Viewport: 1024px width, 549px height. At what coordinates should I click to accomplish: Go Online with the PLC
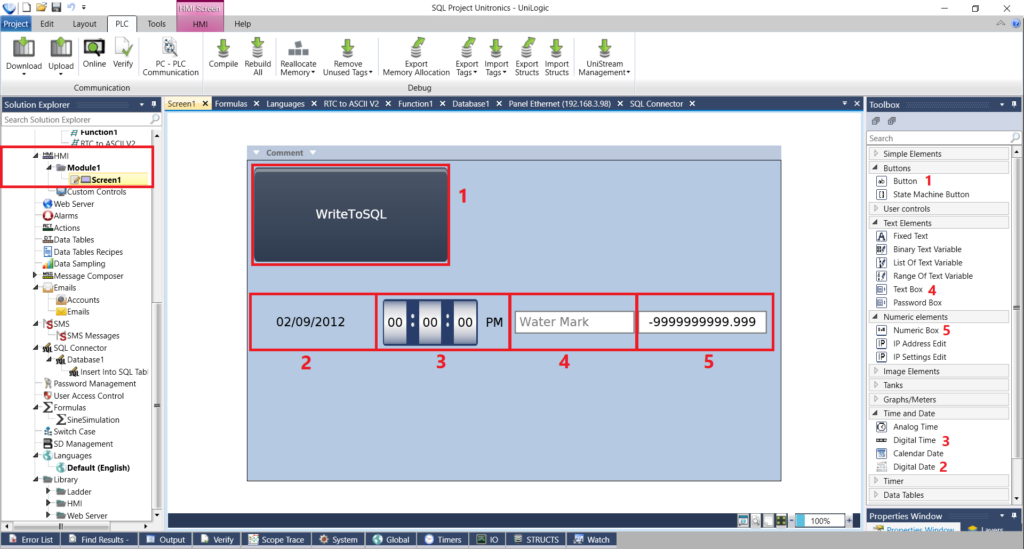click(94, 53)
